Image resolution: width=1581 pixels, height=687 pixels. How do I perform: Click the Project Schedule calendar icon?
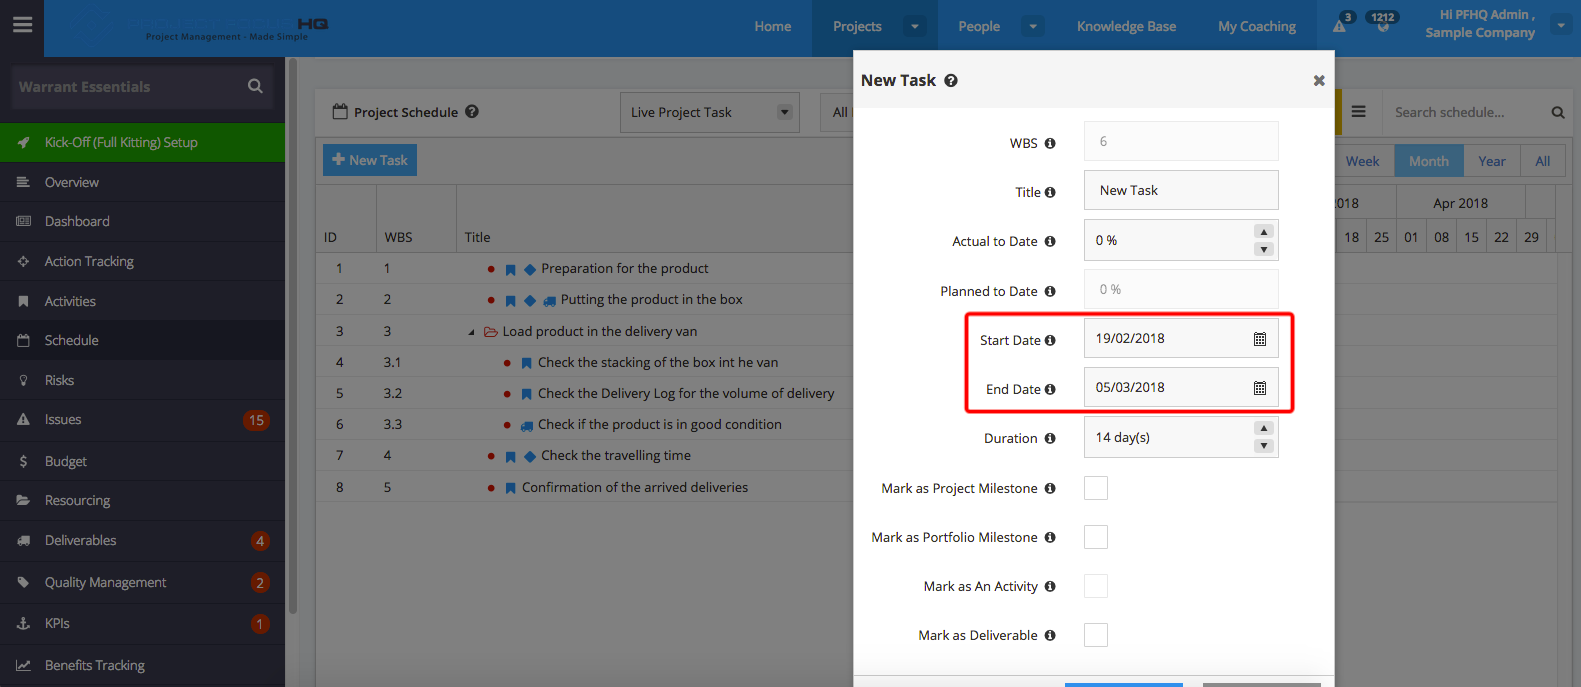pos(340,111)
